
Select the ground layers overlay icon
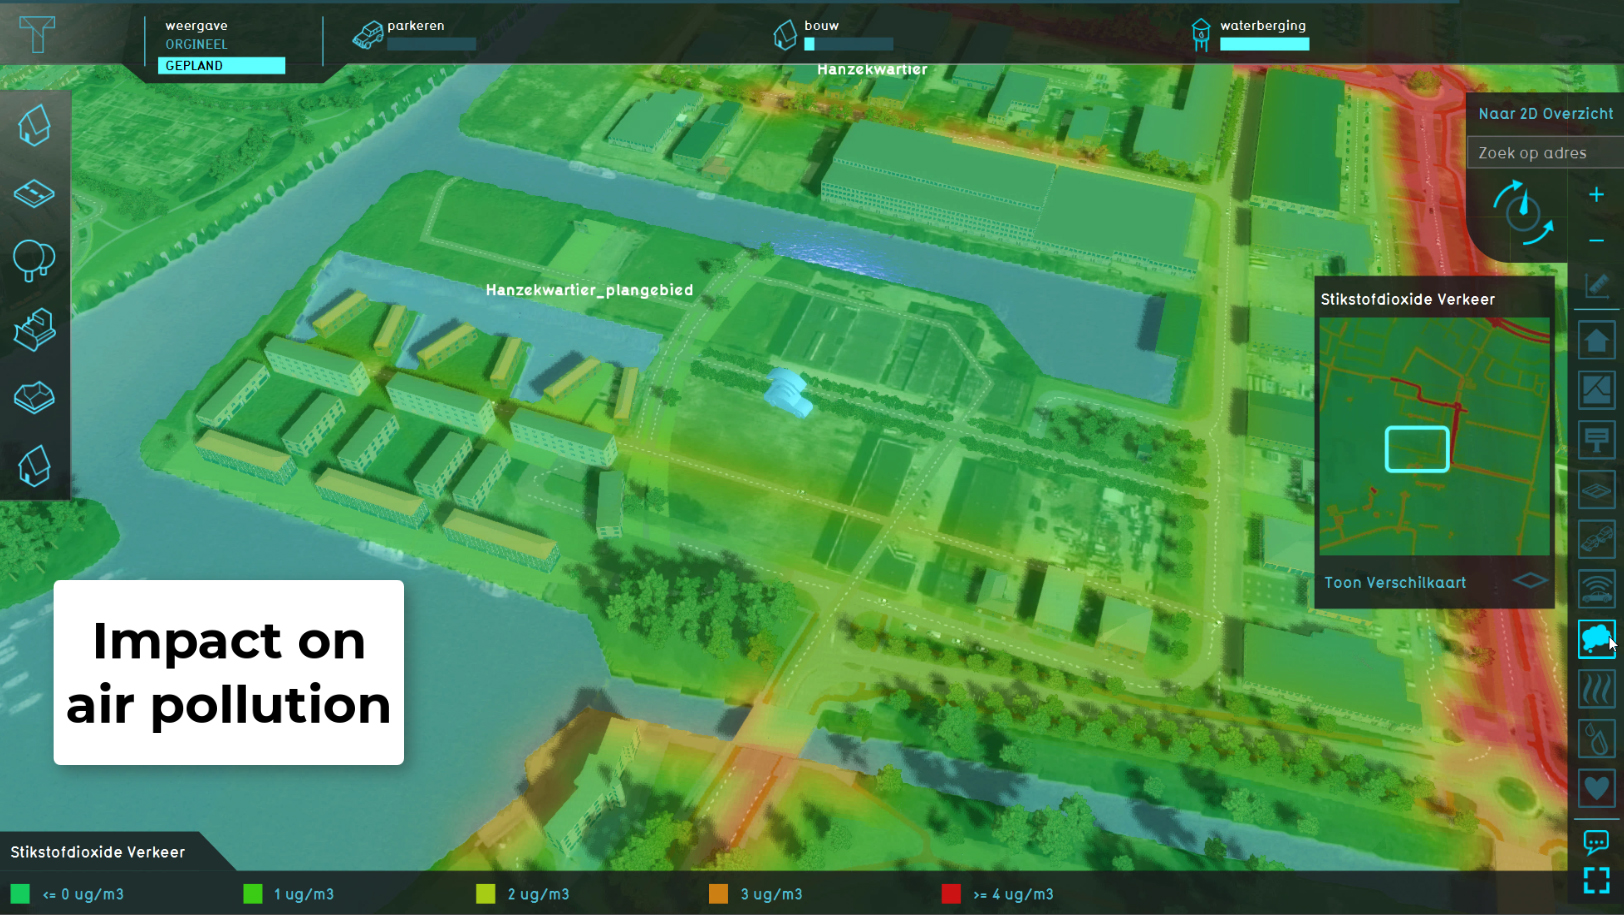tap(1597, 490)
